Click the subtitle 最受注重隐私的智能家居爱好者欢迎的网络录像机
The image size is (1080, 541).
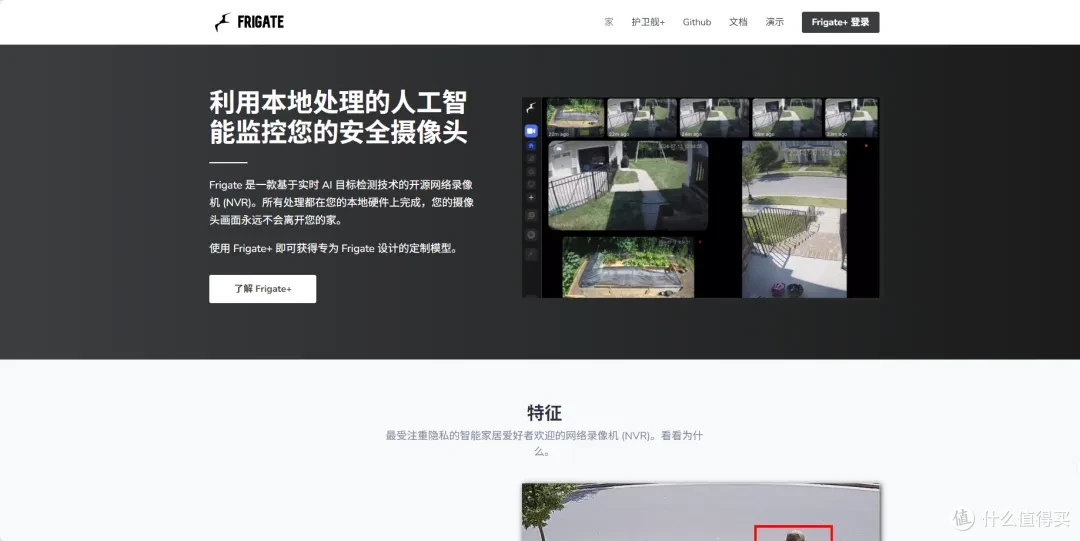click(x=544, y=444)
